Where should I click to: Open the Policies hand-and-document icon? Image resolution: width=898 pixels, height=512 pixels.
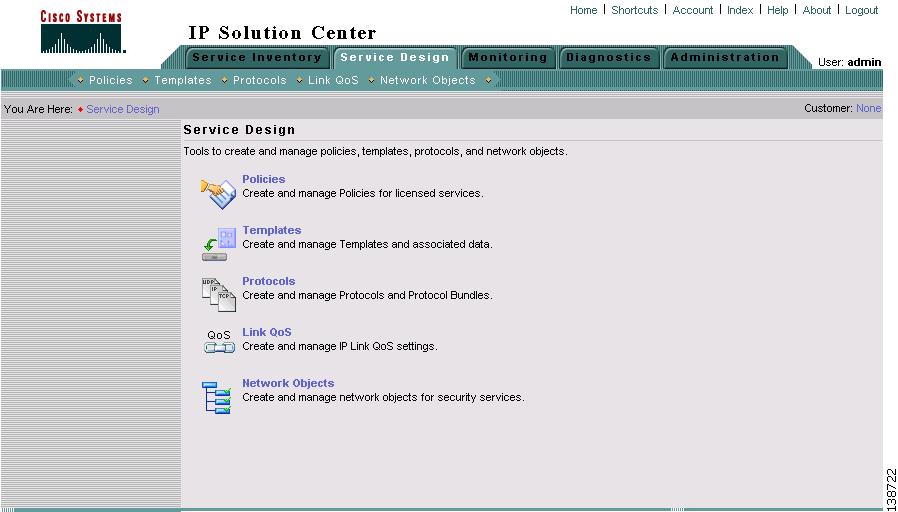(x=218, y=194)
